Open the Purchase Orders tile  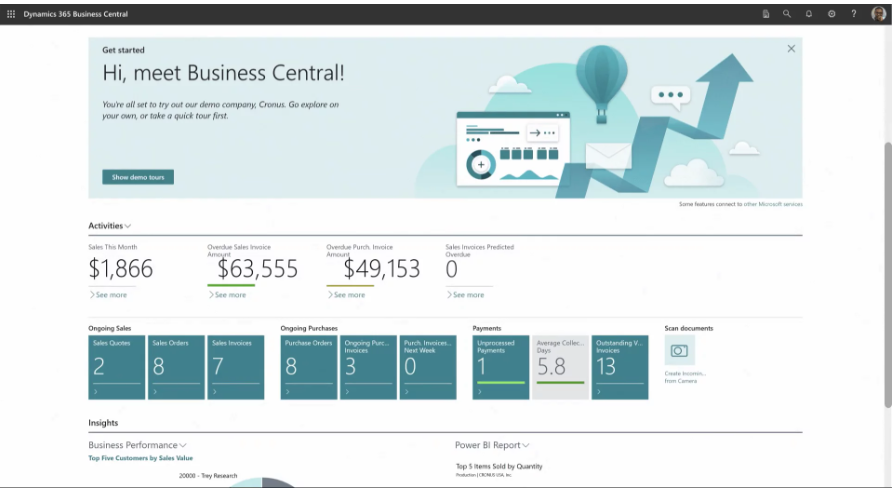coord(309,367)
